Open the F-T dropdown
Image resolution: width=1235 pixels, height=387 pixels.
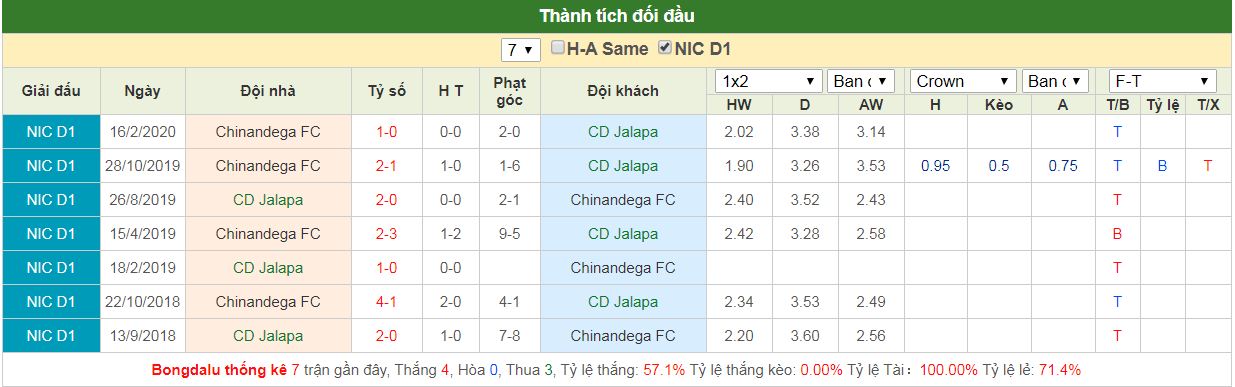click(1163, 81)
